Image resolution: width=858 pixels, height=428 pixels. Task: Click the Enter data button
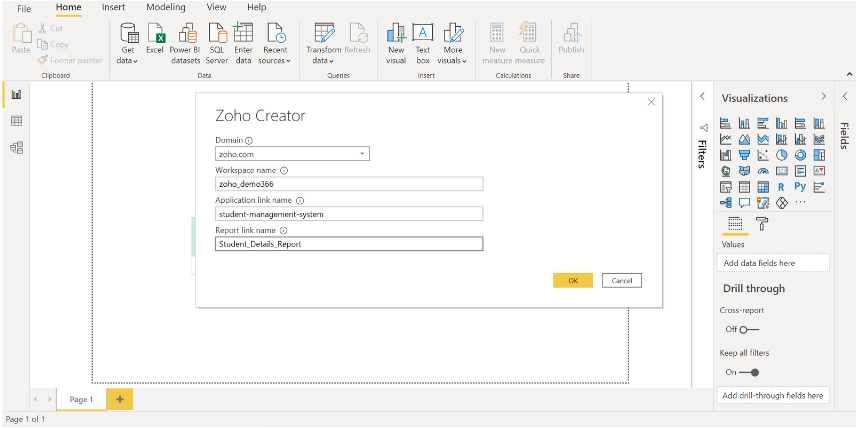point(243,43)
